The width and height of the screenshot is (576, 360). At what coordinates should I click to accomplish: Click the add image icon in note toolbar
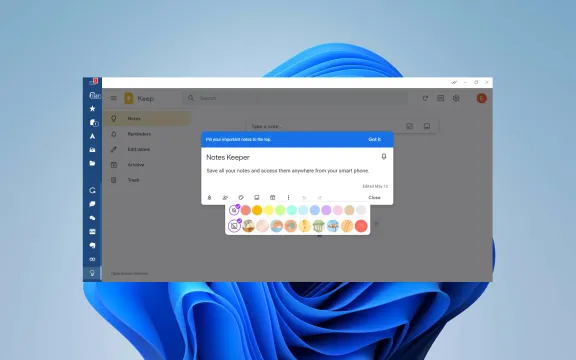coord(257,198)
